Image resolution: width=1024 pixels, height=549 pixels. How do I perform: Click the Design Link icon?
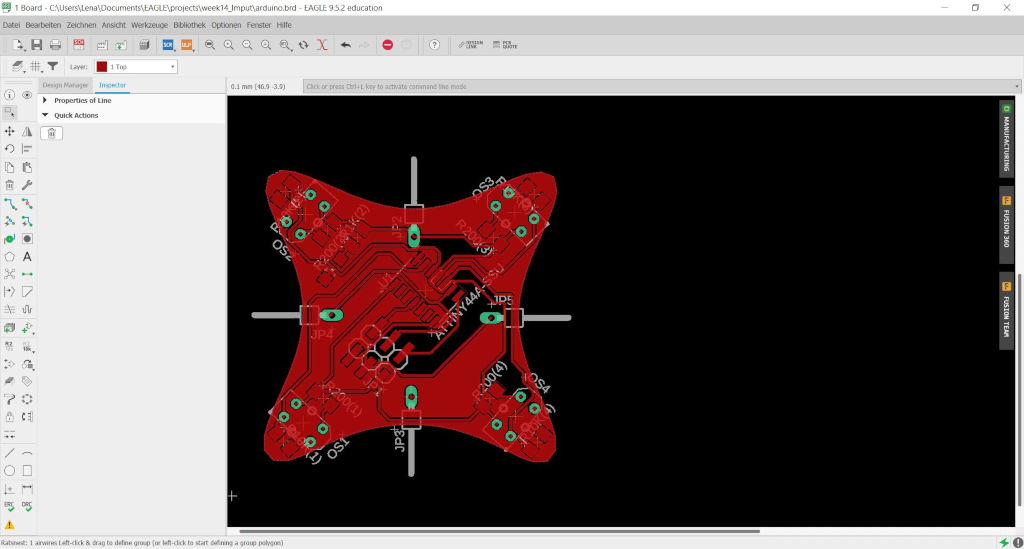click(x=471, y=45)
